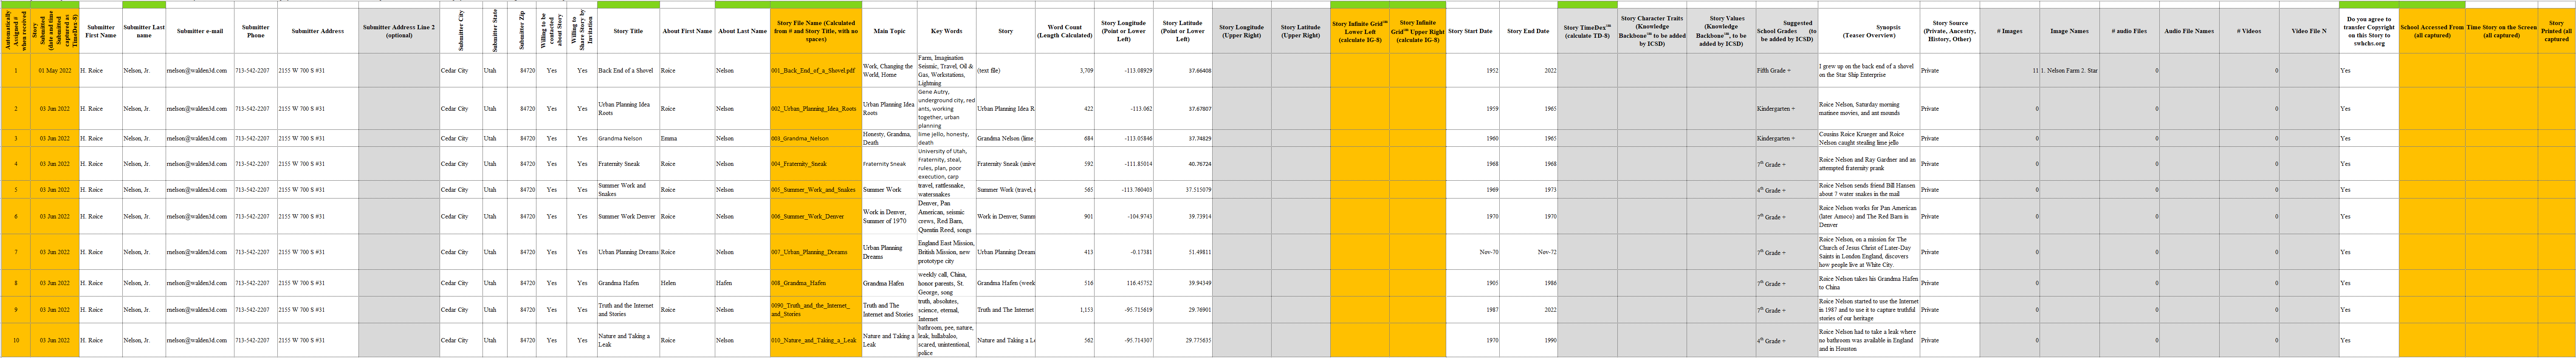The width and height of the screenshot is (2576, 358).
Task: Click the 'Story Title' column header
Action: 628,31
